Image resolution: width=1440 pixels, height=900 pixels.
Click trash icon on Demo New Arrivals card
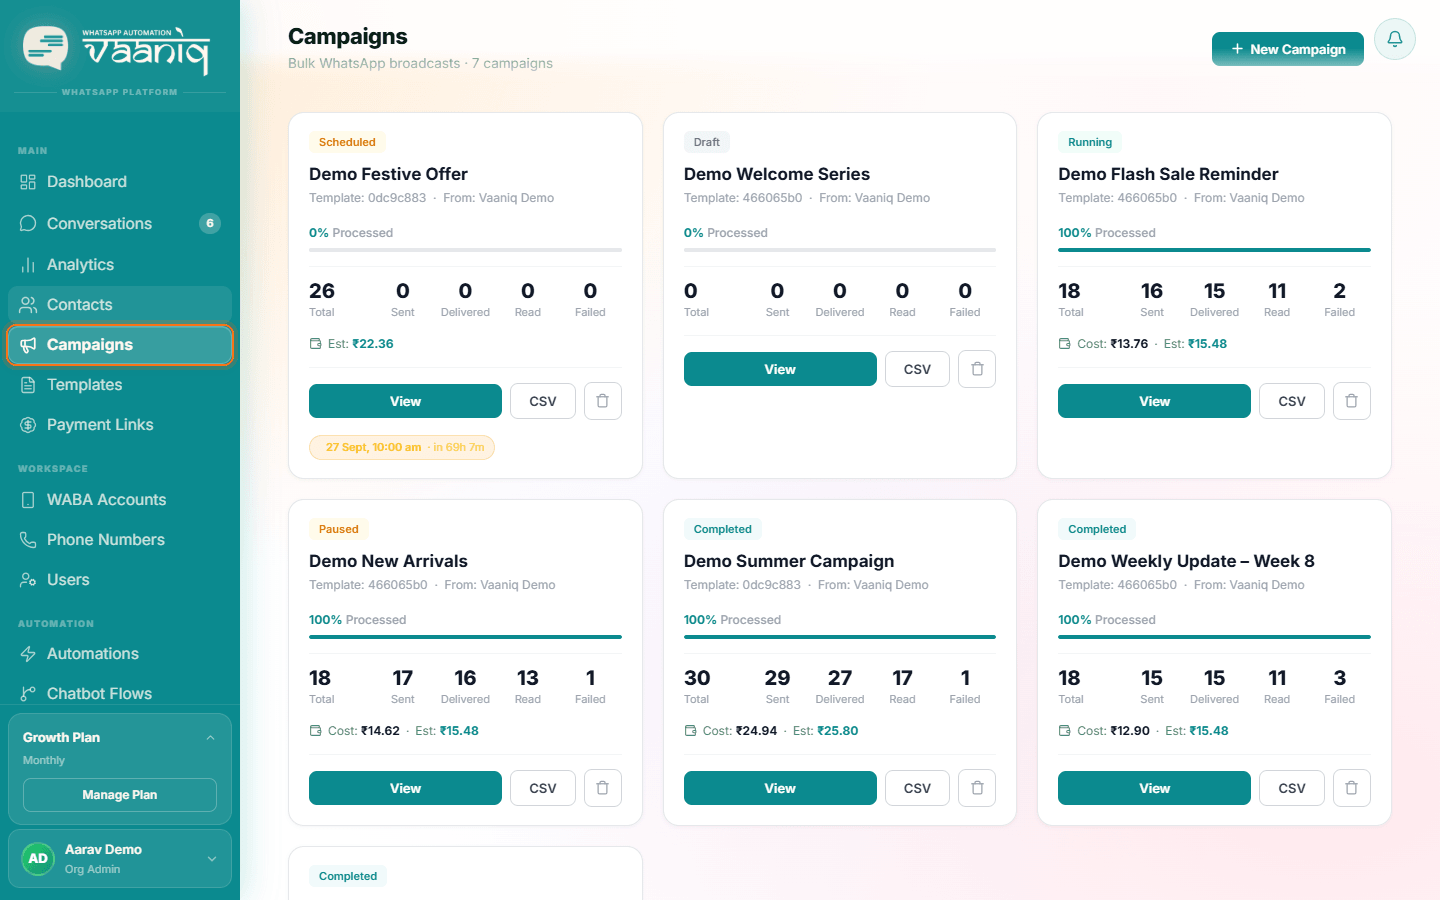pyautogui.click(x=603, y=788)
